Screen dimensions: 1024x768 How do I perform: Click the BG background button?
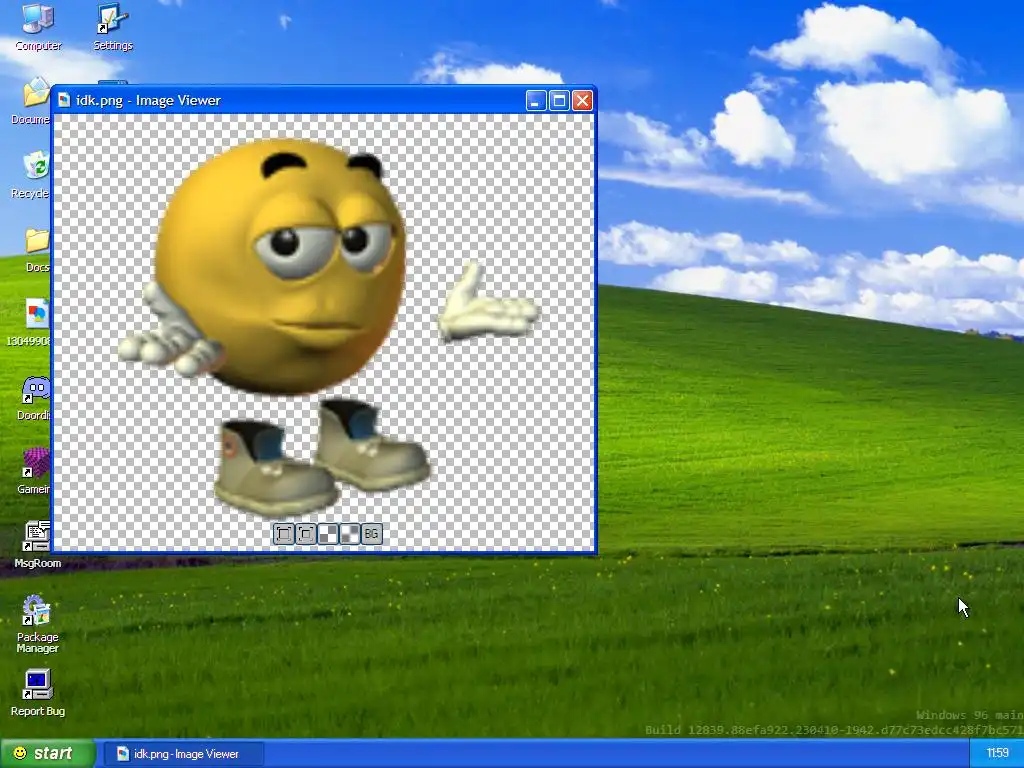click(x=372, y=534)
